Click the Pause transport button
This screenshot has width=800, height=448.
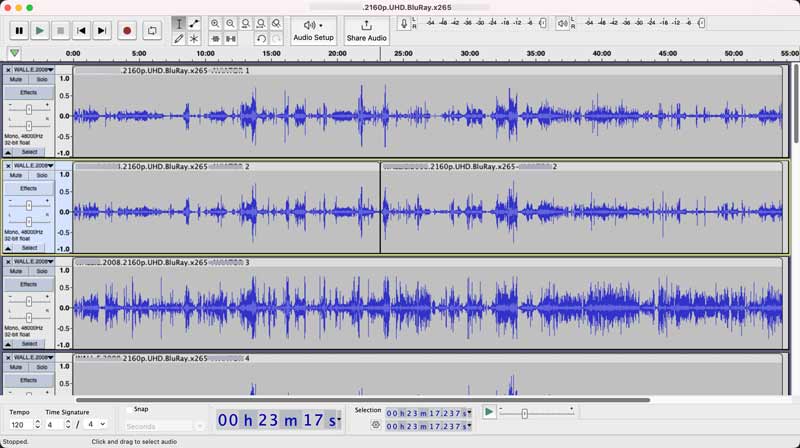(x=19, y=31)
